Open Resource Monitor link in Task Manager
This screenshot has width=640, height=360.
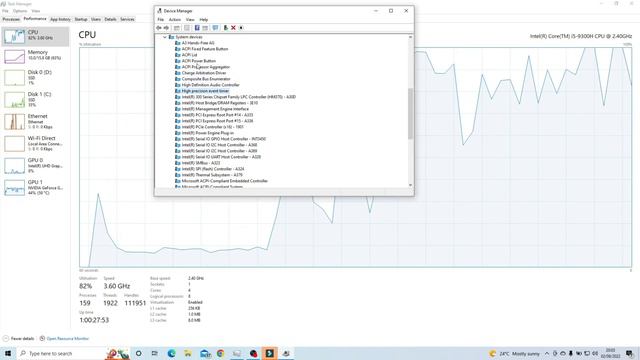tap(64, 339)
